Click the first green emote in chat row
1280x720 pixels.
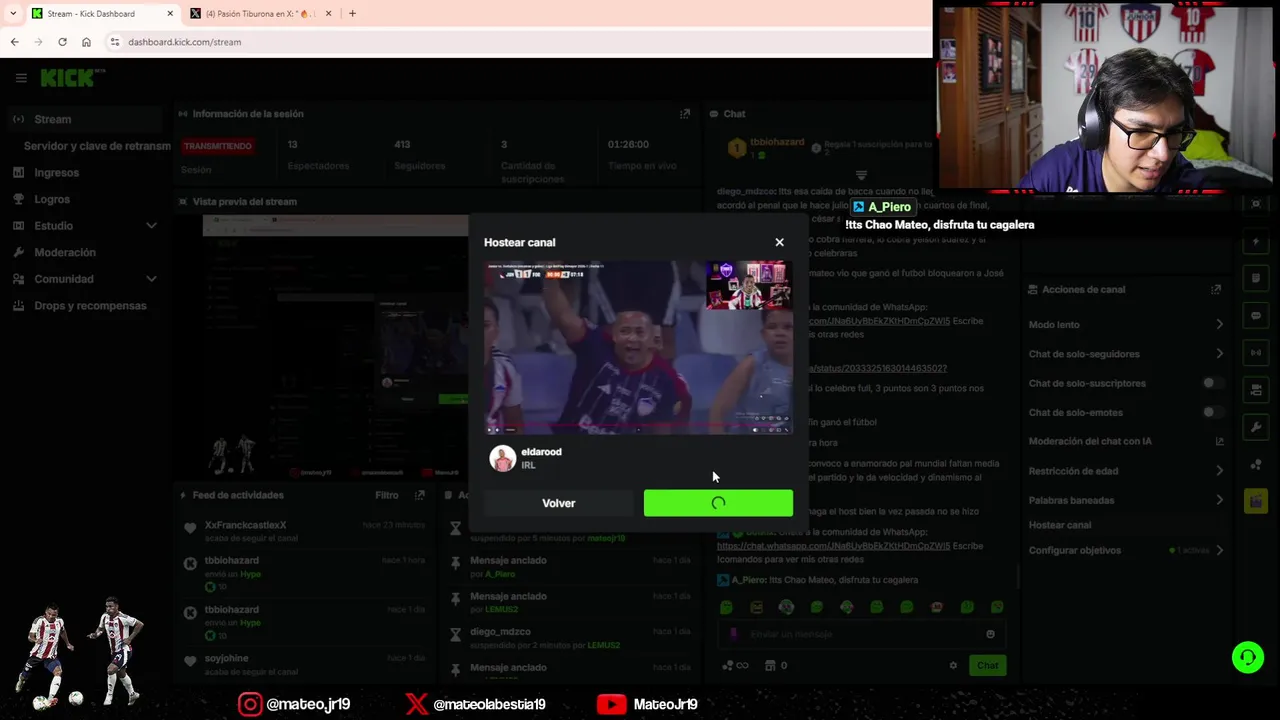point(726,607)
